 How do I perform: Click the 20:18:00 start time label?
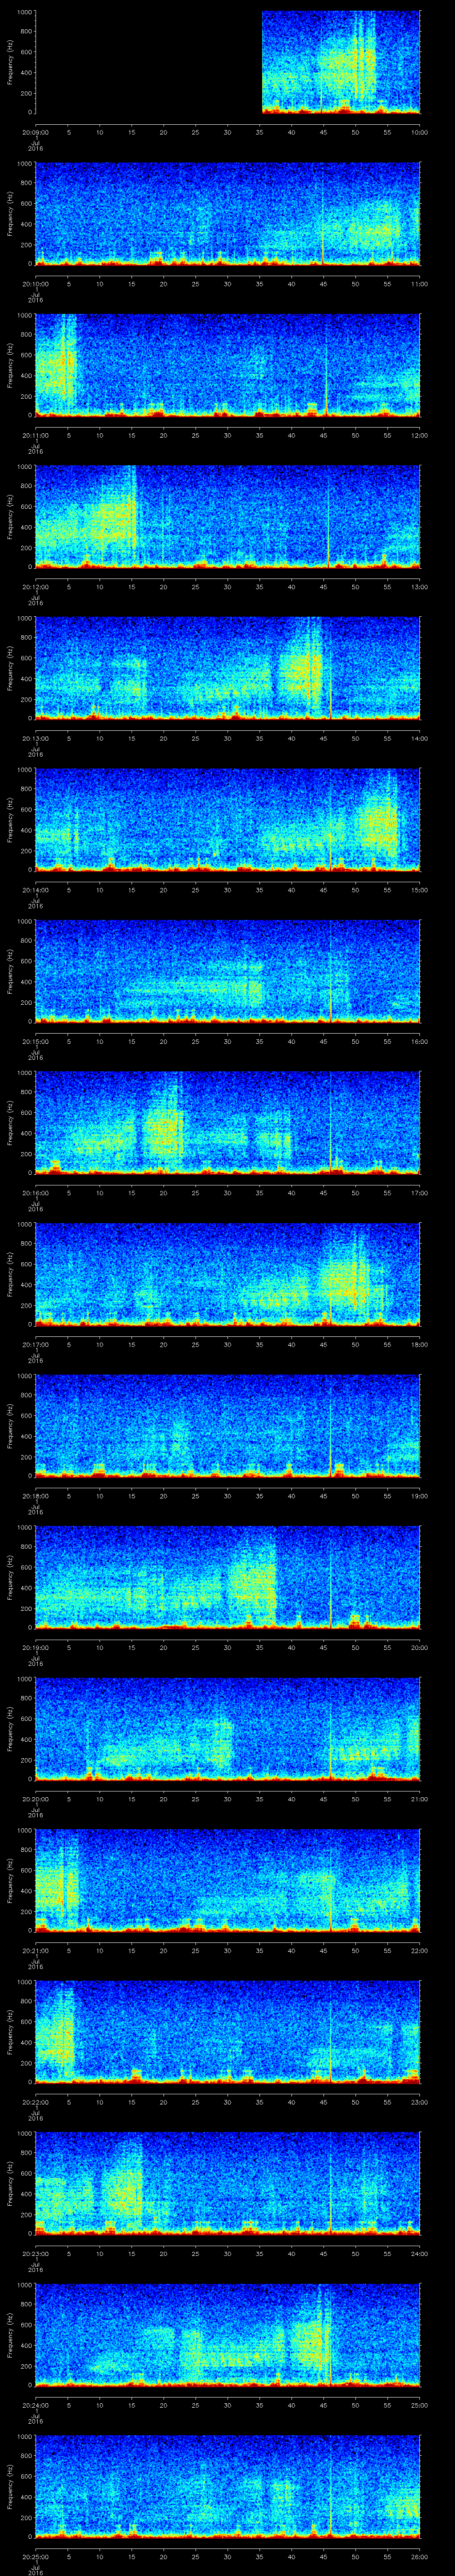point(35,1496)
